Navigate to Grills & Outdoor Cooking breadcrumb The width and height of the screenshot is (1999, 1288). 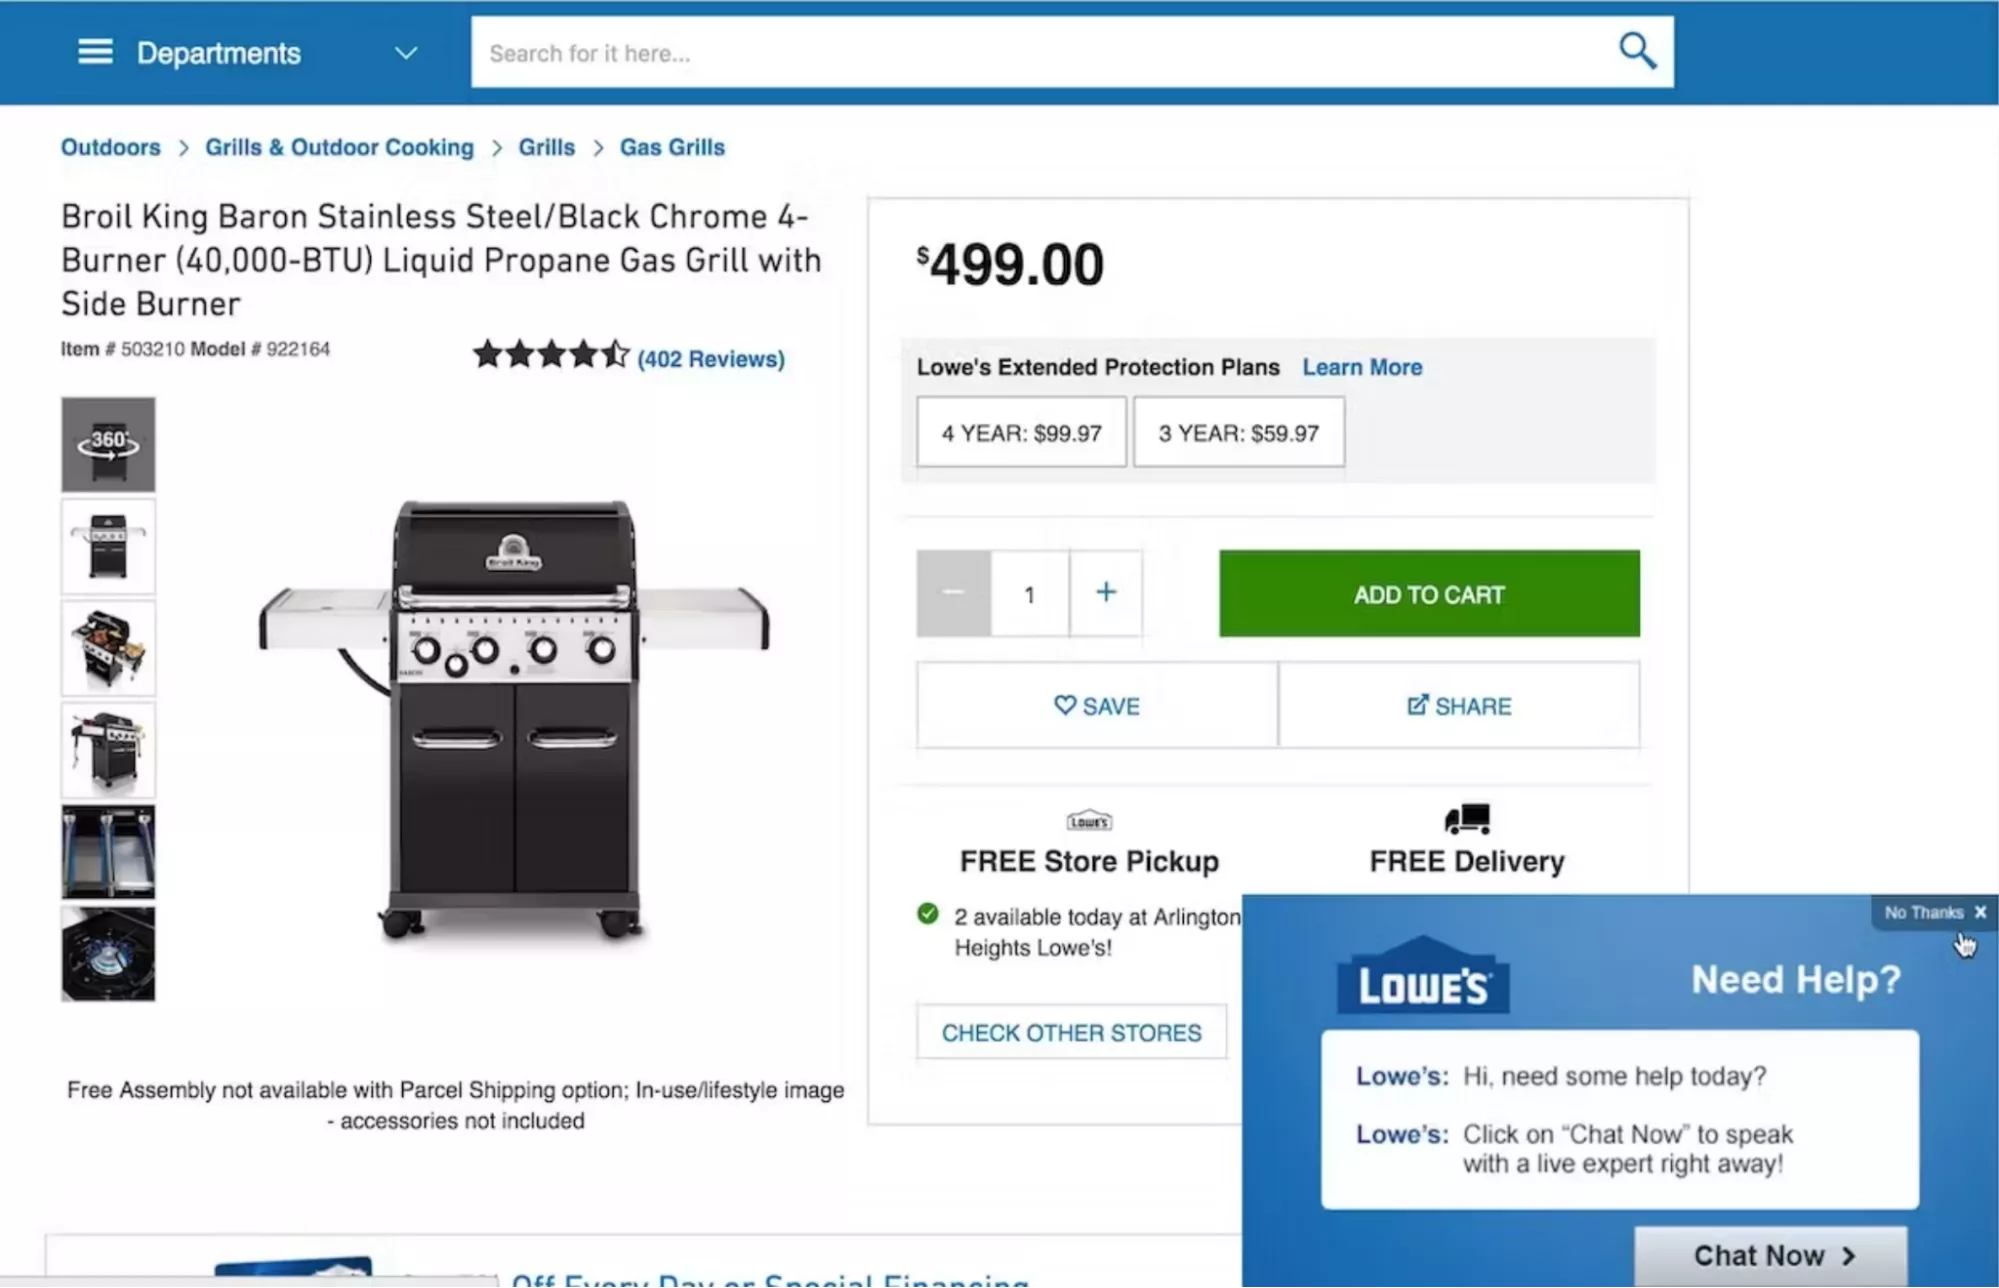click(x=339, y=147)
